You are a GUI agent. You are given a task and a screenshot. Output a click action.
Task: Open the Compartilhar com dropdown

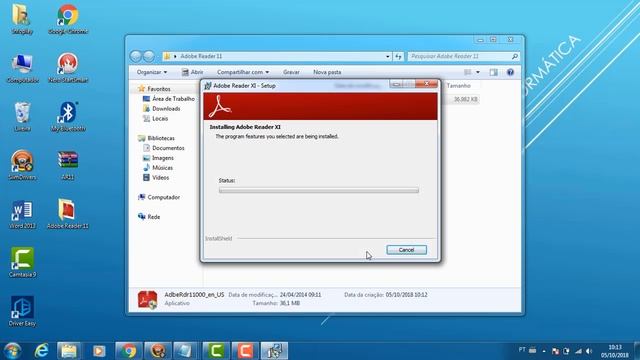(243, 72)
